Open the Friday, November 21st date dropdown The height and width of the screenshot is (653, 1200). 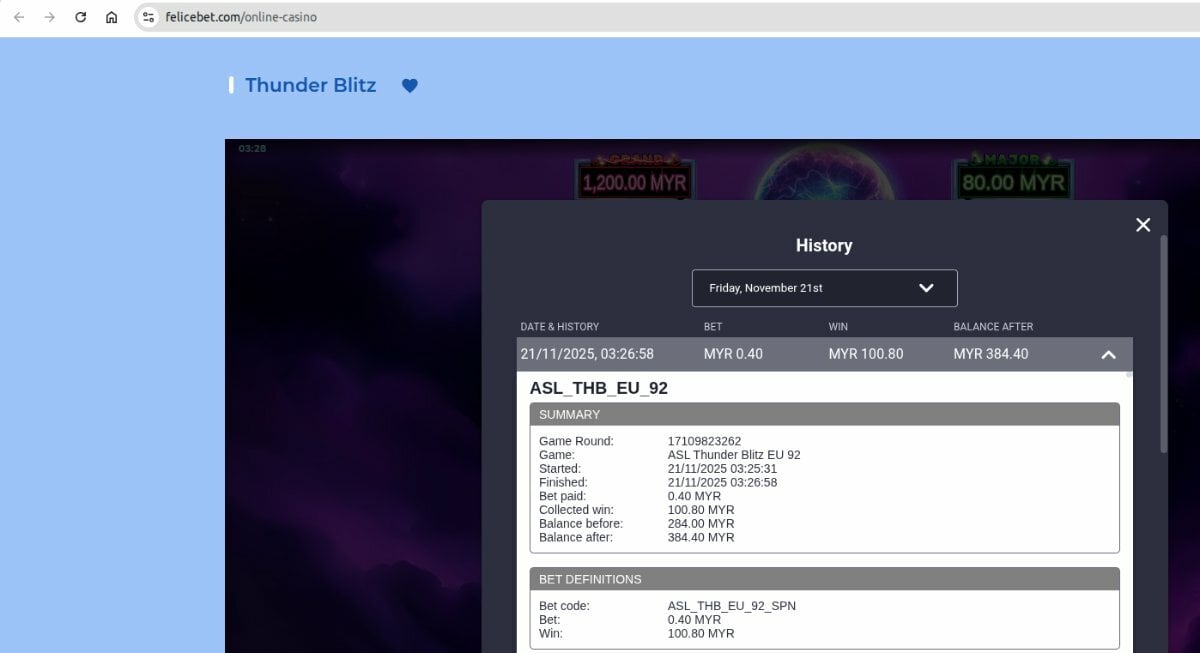click(x=824, y=288)
